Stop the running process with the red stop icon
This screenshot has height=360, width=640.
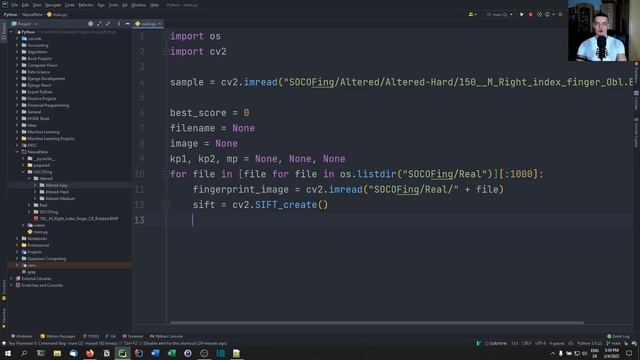(x=531, y=14)
